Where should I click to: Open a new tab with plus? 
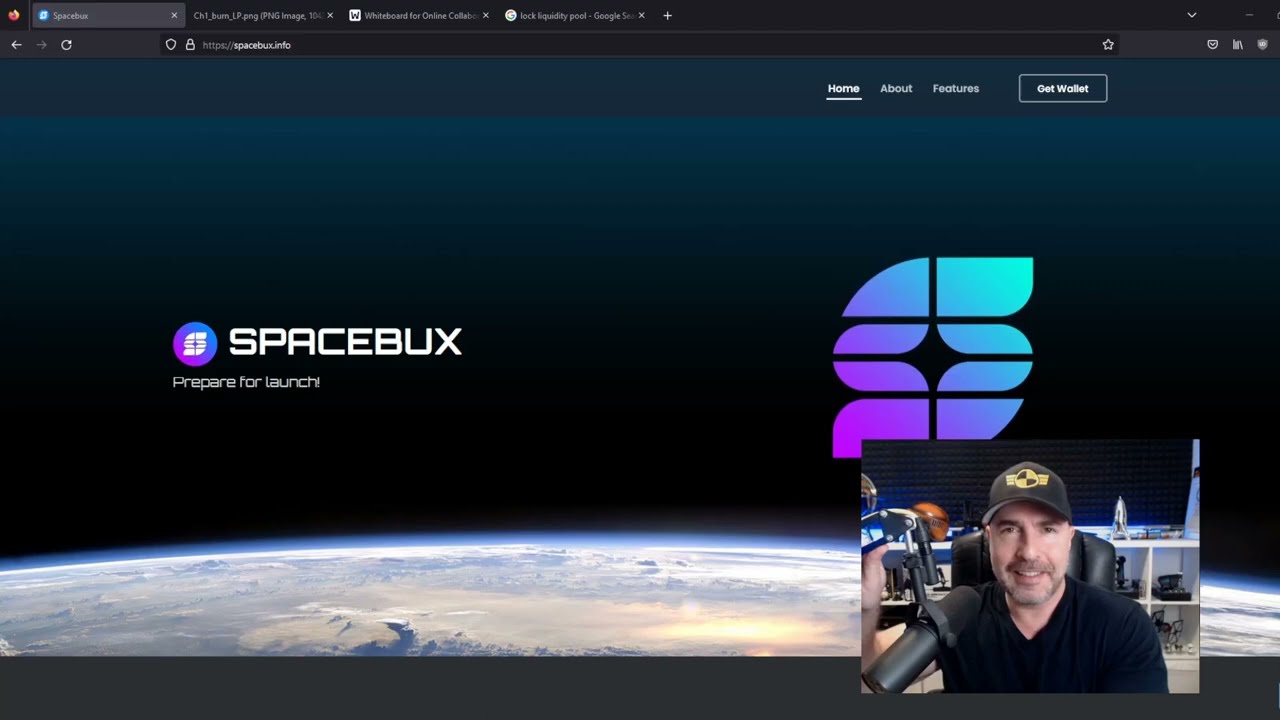tap(667, 16)
